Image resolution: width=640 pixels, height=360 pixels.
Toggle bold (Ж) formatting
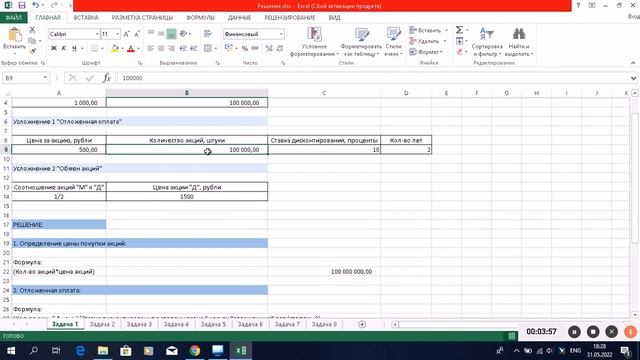pyautogui.click(x=53, y=48)
